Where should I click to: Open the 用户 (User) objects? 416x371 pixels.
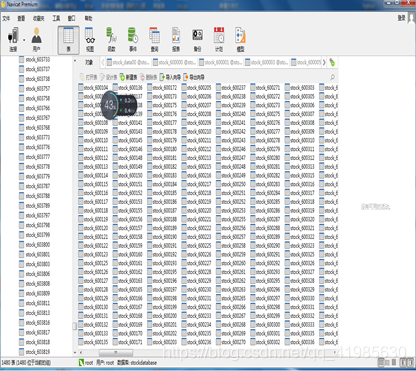[36, 40]
